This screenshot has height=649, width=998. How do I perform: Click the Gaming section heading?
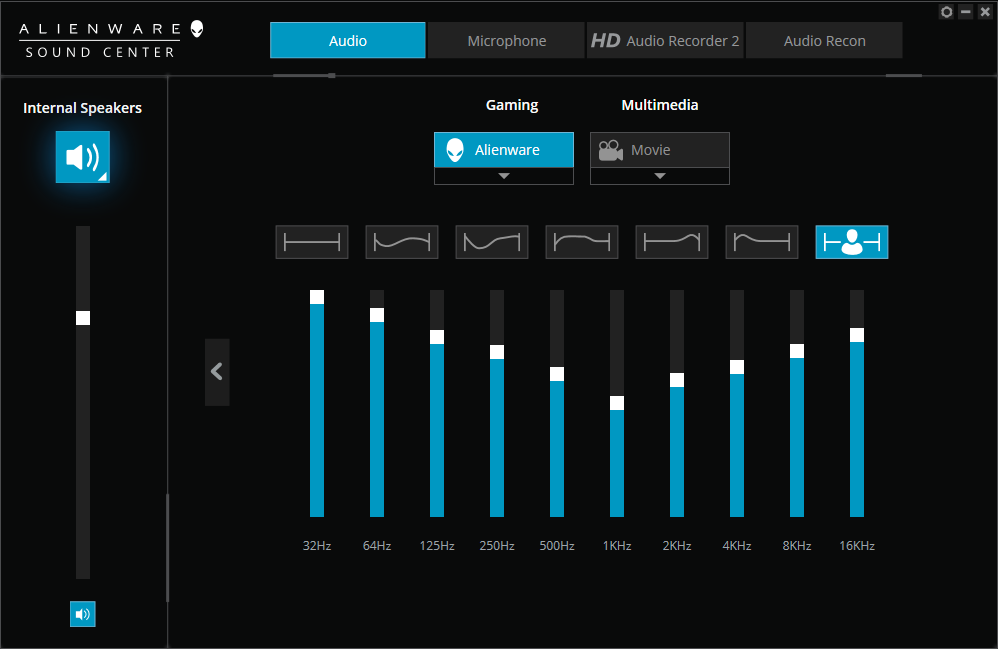(512, 106)
